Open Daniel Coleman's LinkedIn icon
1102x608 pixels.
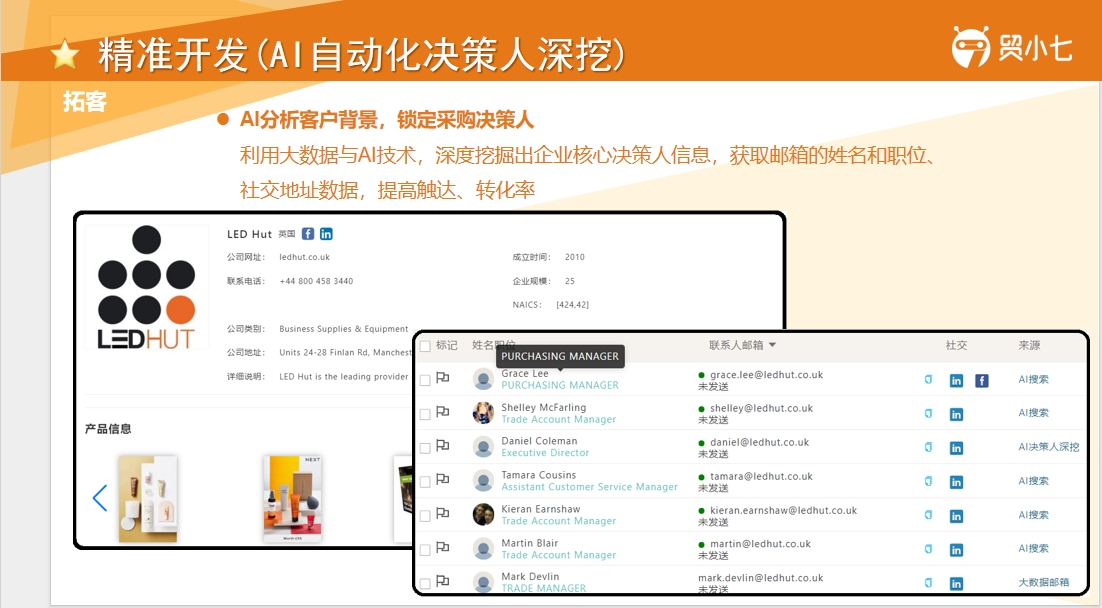click(x=957, y=448)
